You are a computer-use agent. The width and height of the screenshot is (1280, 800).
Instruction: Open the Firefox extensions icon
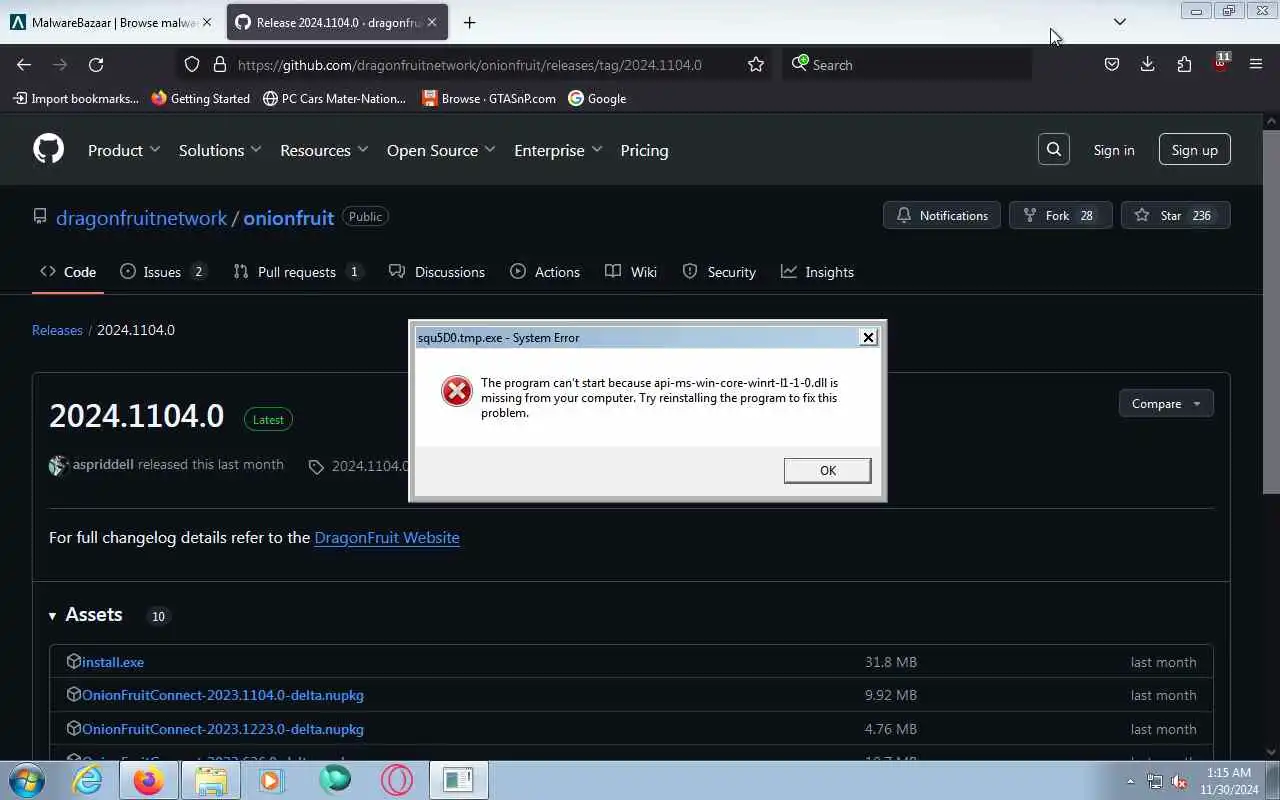(1184, 64)
